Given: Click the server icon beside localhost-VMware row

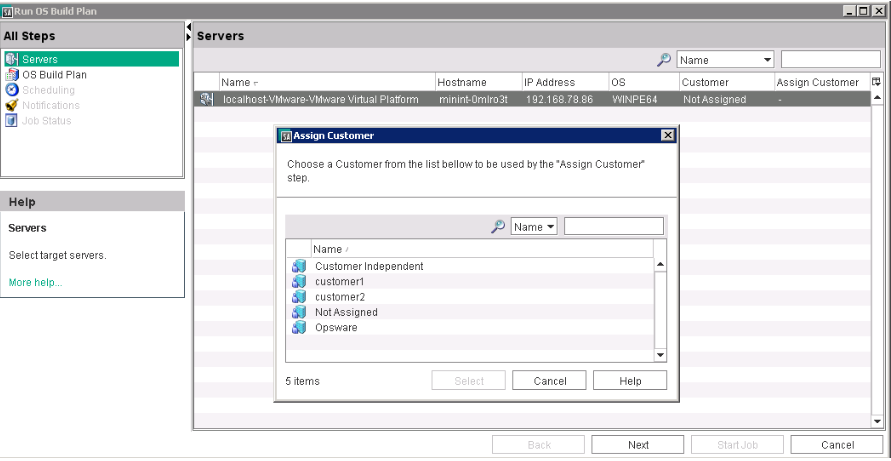Looking at the screenshot, I should tap(206, 99).
